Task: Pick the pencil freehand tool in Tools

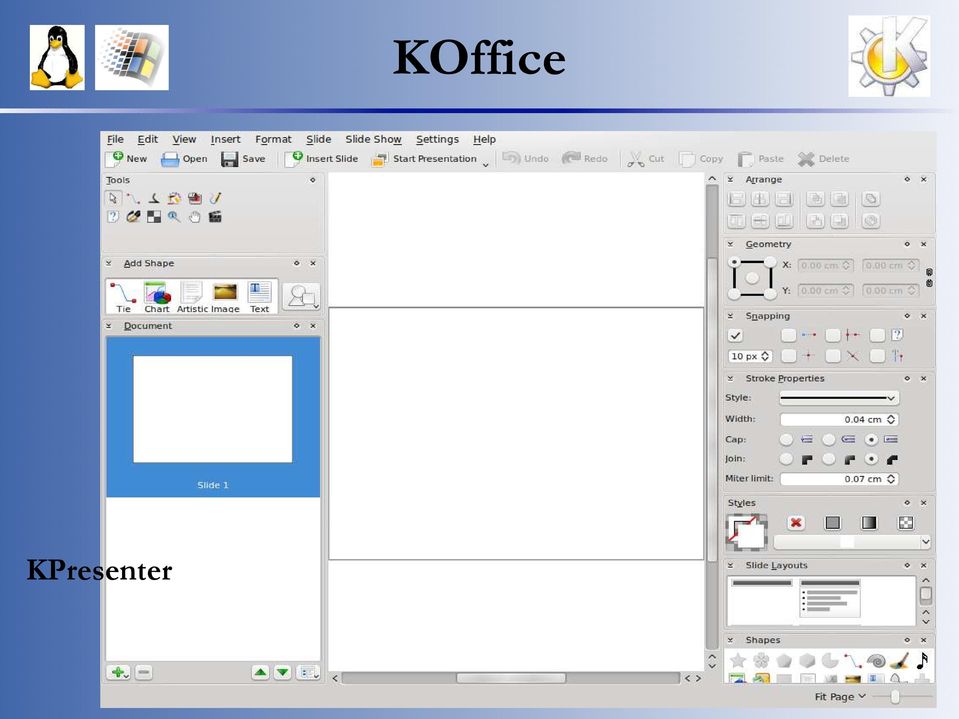Action: pyautogui.click(x=215, y=198)
